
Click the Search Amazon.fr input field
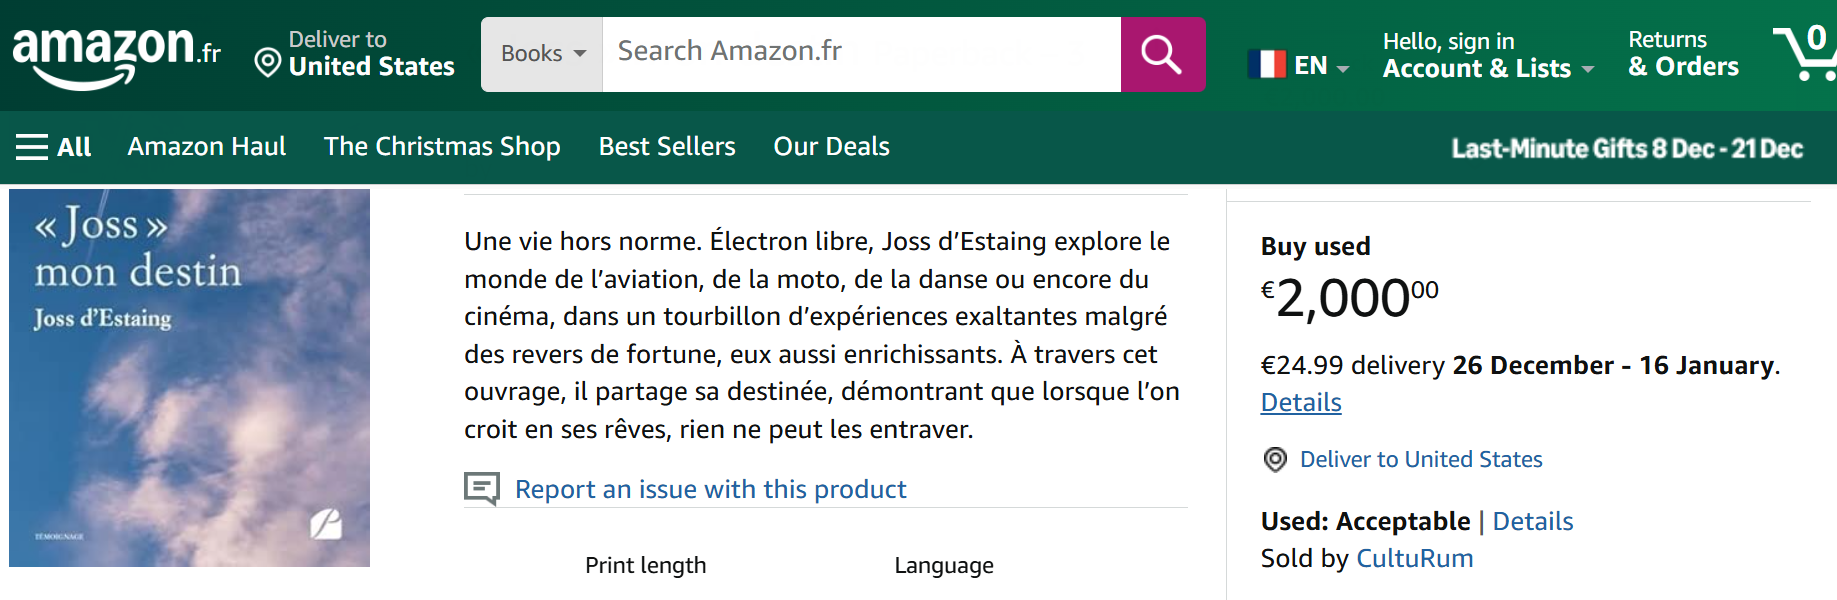tap(861, 54)
